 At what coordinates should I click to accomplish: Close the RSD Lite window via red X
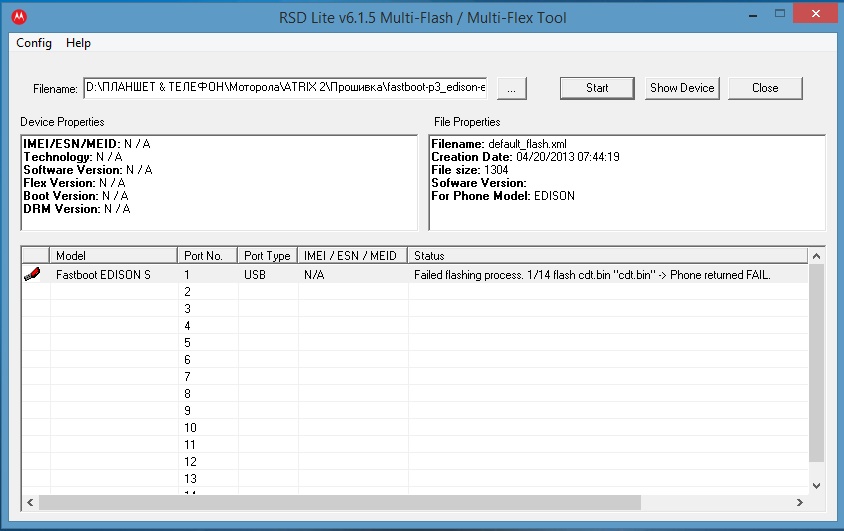coord(815,14)
